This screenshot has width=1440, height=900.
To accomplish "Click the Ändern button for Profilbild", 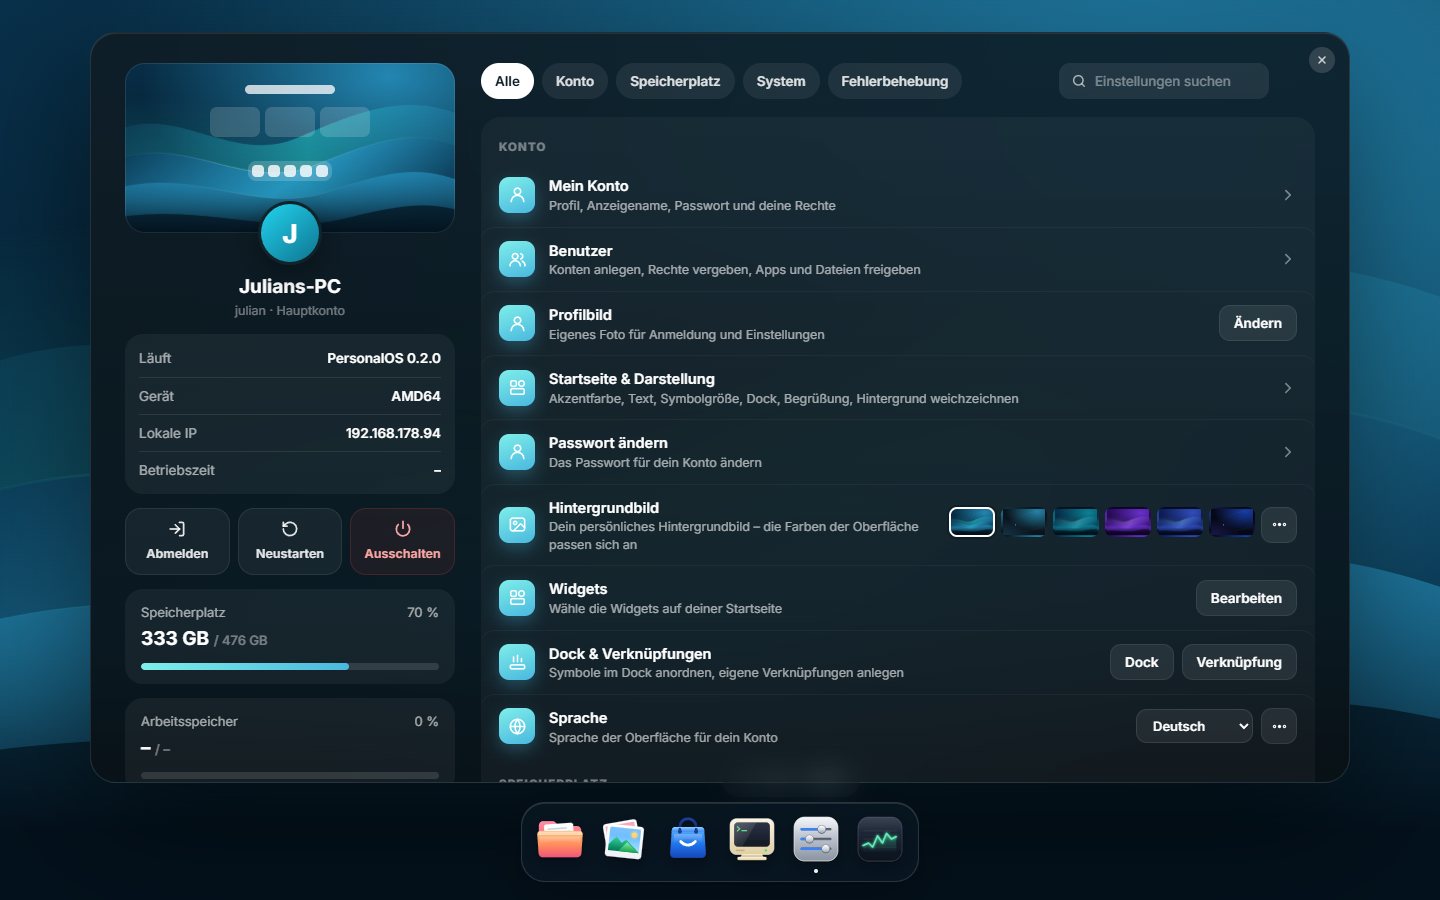I will (x=1257, y=323).
